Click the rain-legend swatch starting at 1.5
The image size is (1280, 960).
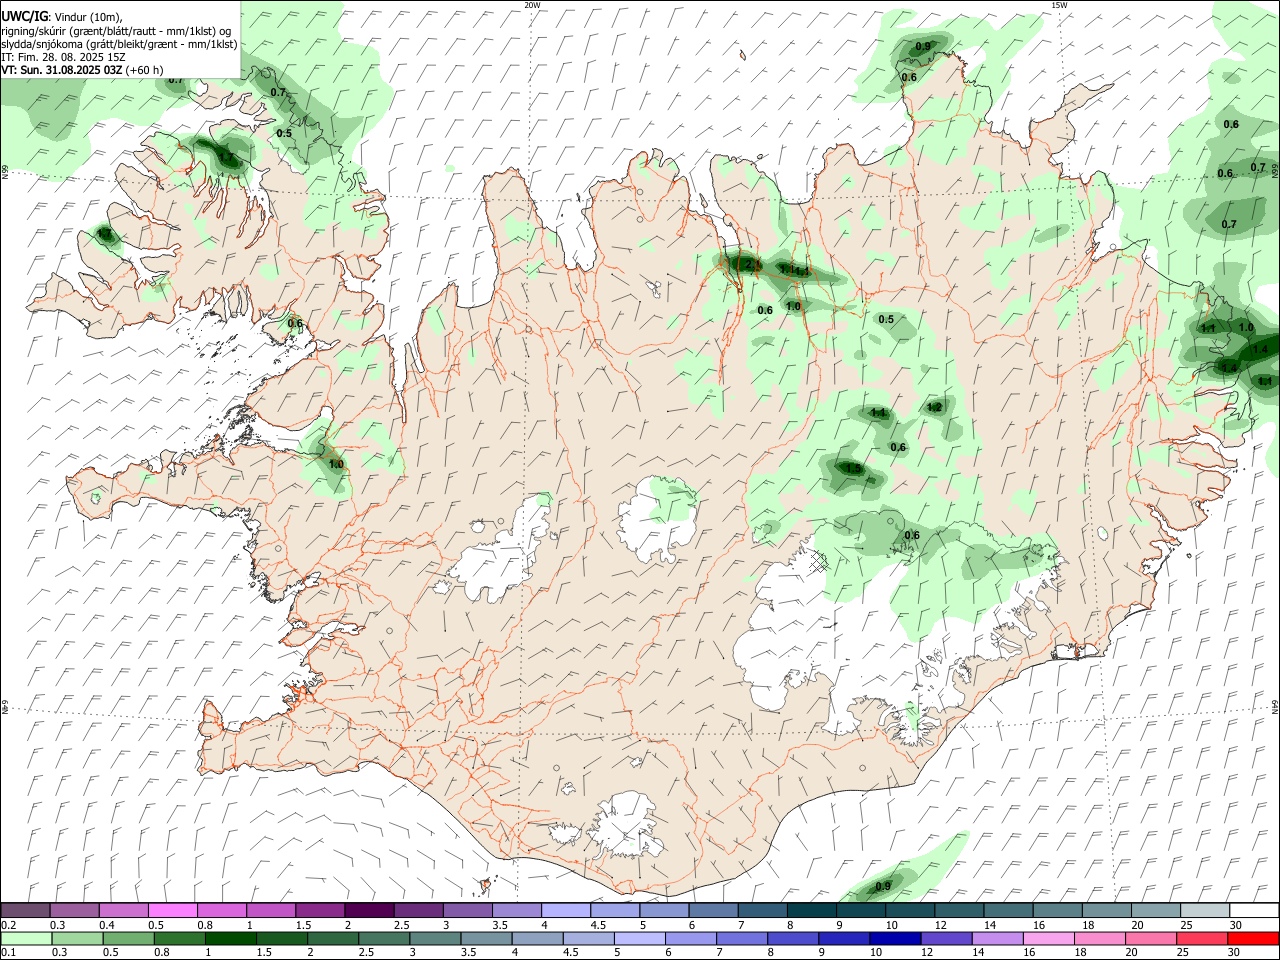click(x=280, y=938)
